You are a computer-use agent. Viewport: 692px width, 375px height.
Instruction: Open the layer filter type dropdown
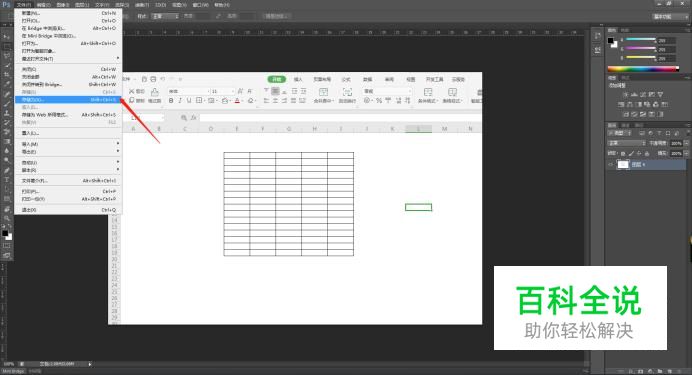click(621, 133)
